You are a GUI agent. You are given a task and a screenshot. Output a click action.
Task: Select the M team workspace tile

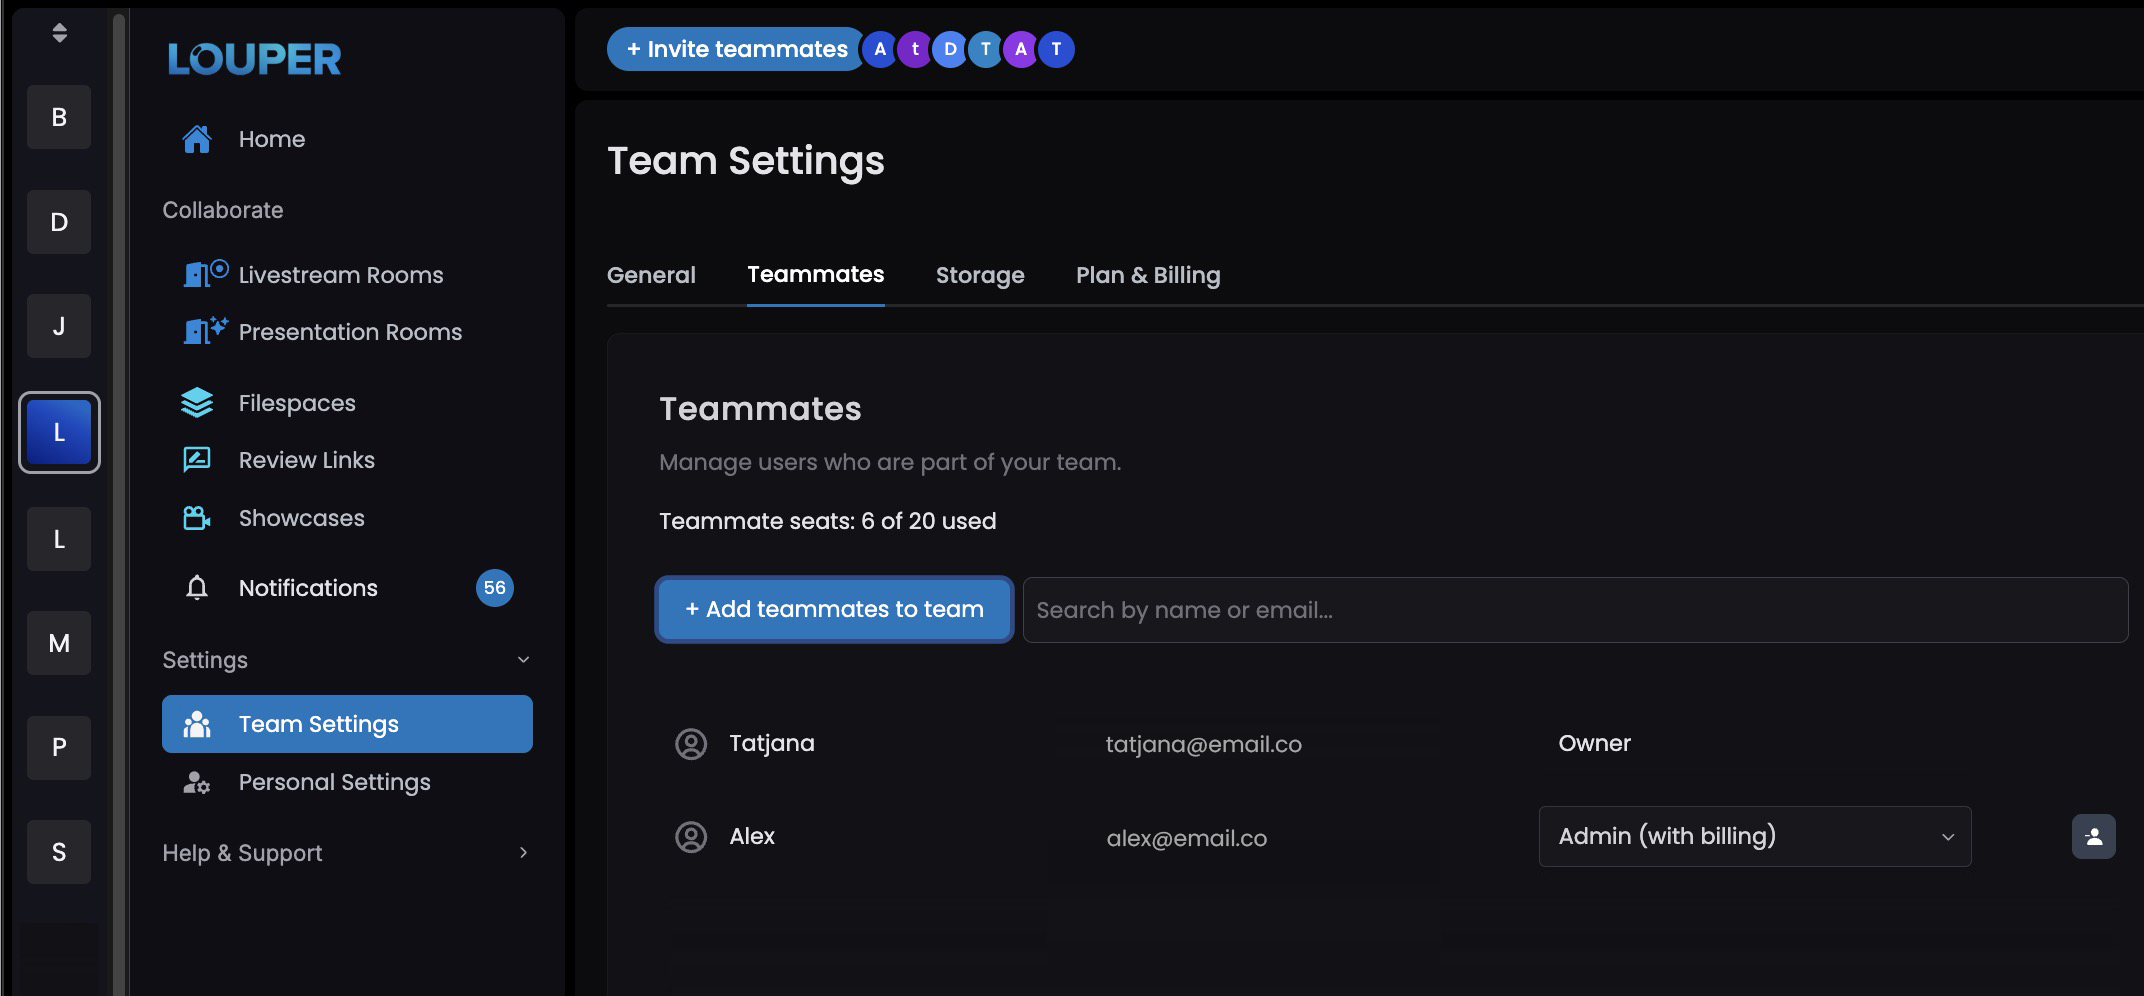[59, 643]
